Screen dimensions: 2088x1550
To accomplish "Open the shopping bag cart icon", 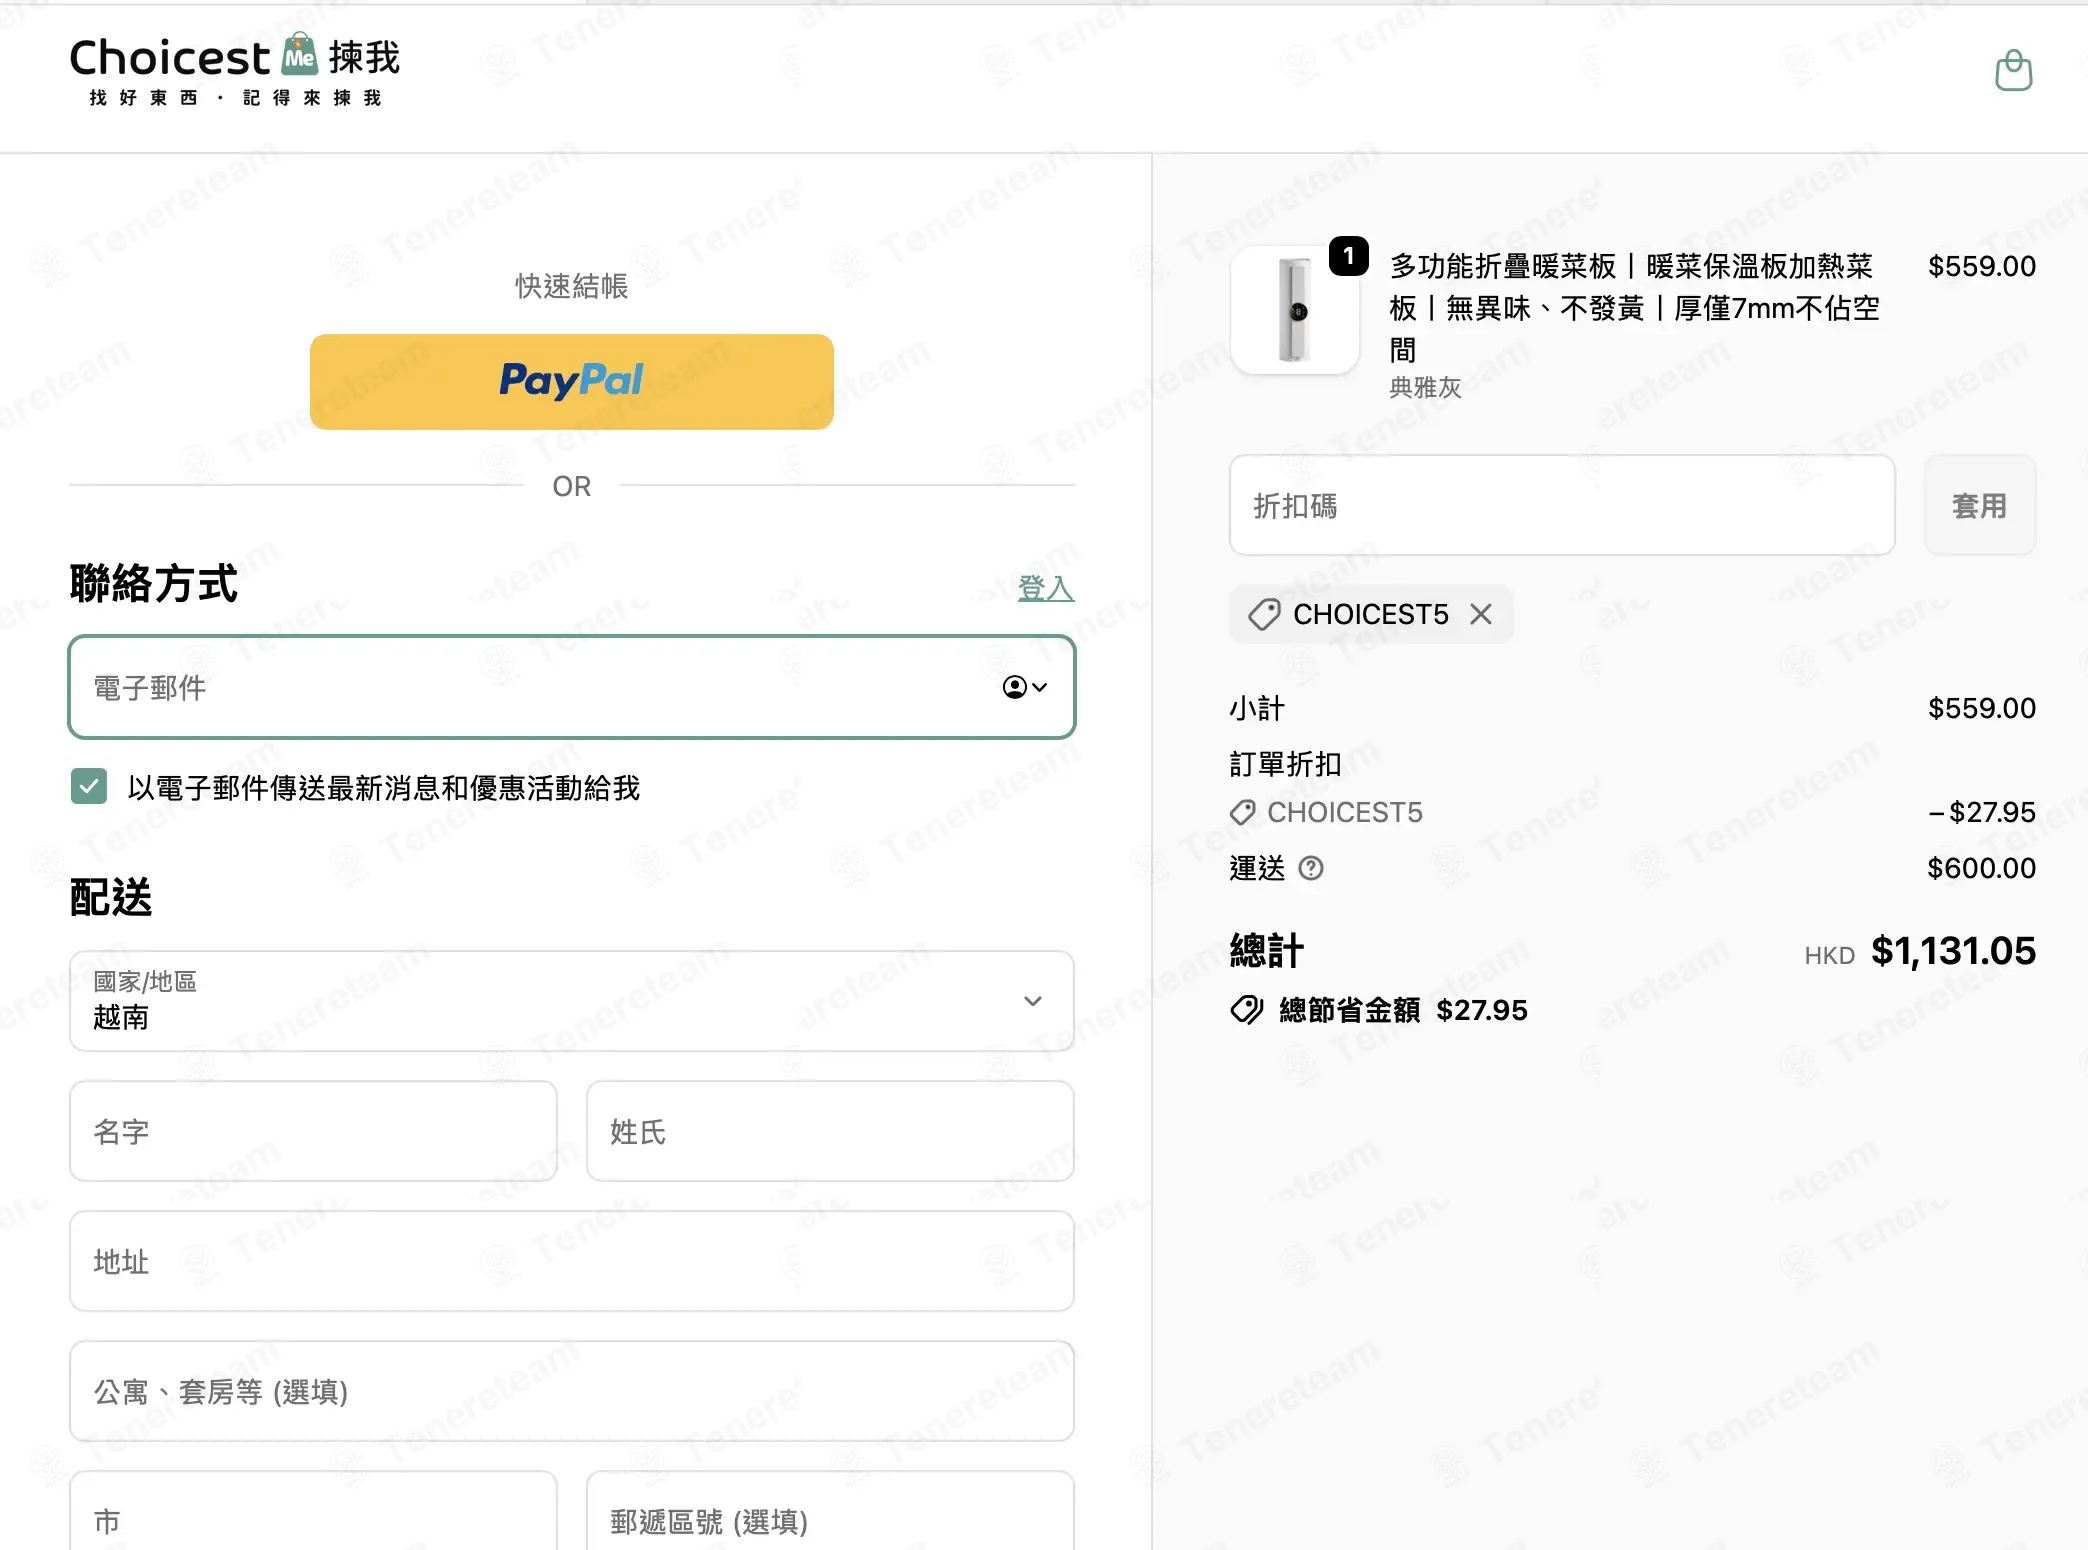I will coord(2013,71).
